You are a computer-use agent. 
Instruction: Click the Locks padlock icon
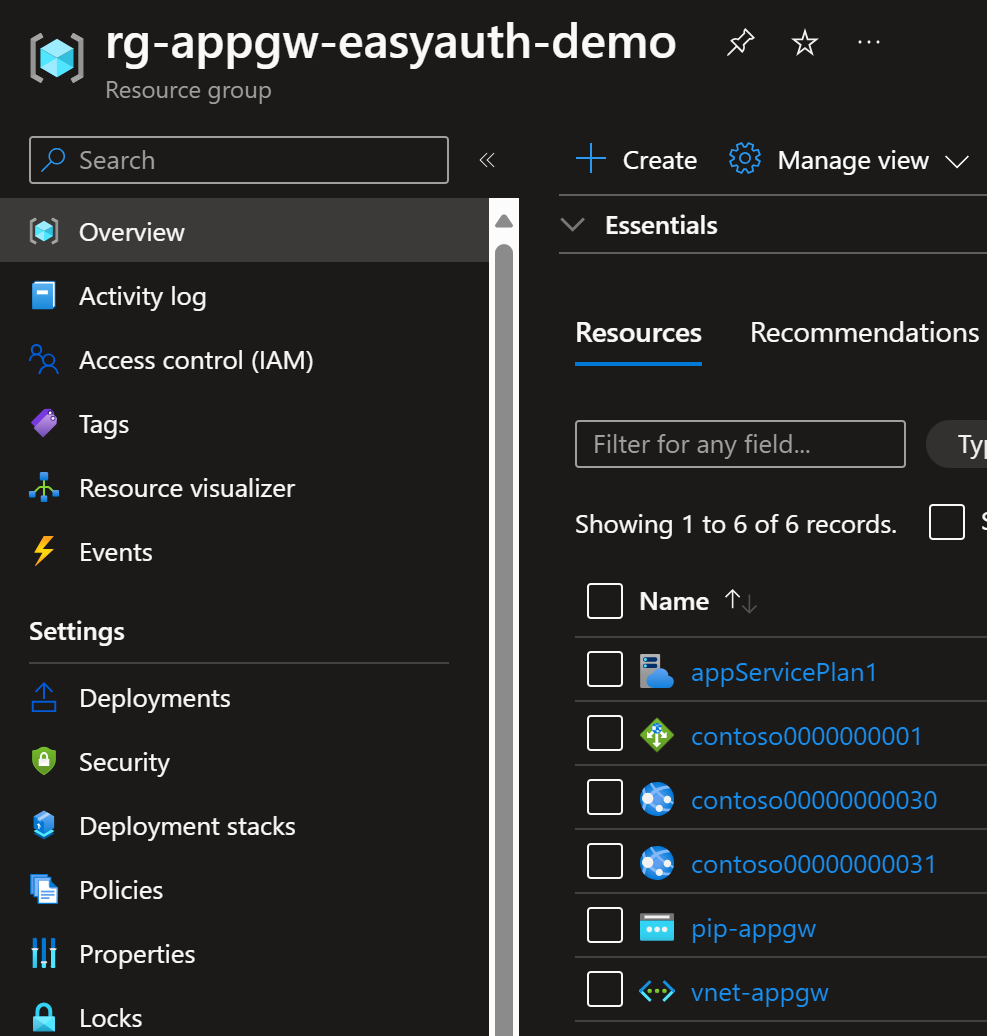[44, 1018]
